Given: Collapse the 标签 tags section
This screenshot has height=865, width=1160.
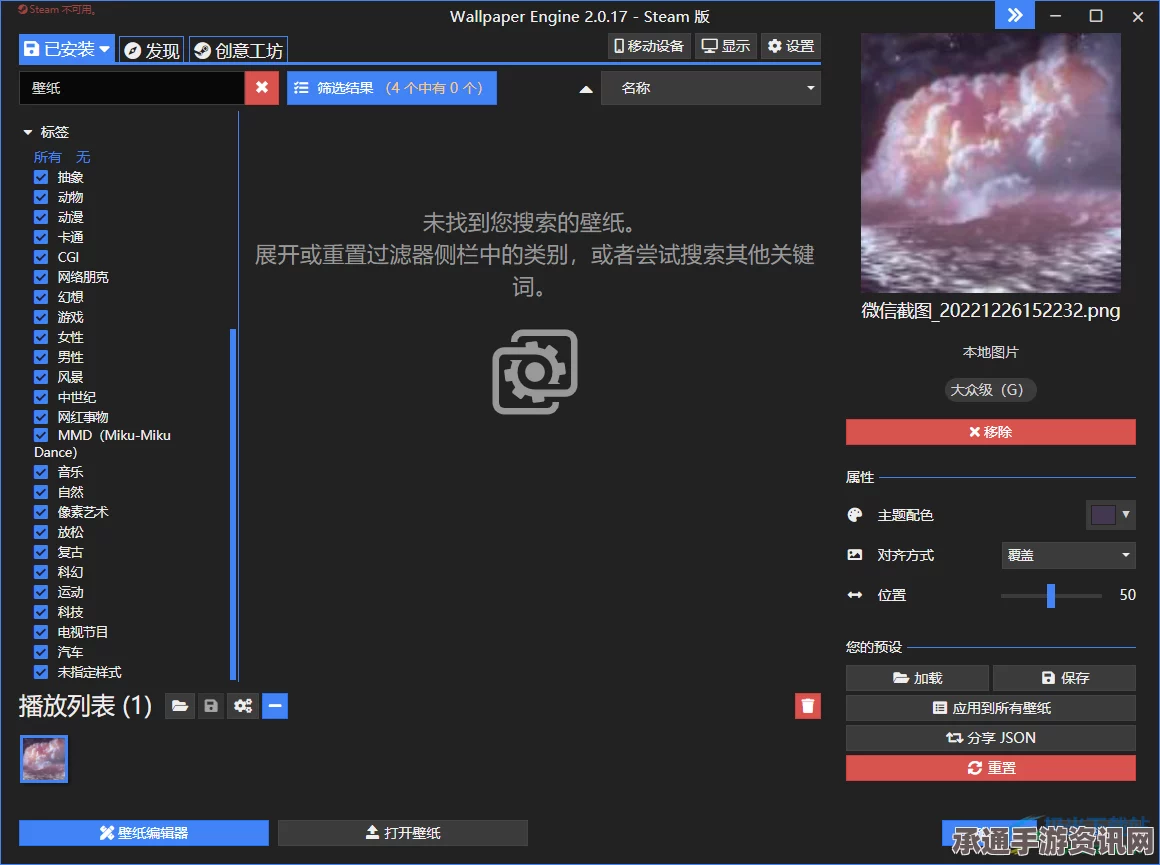Looking at the screenshot, I should click(28, 132).
